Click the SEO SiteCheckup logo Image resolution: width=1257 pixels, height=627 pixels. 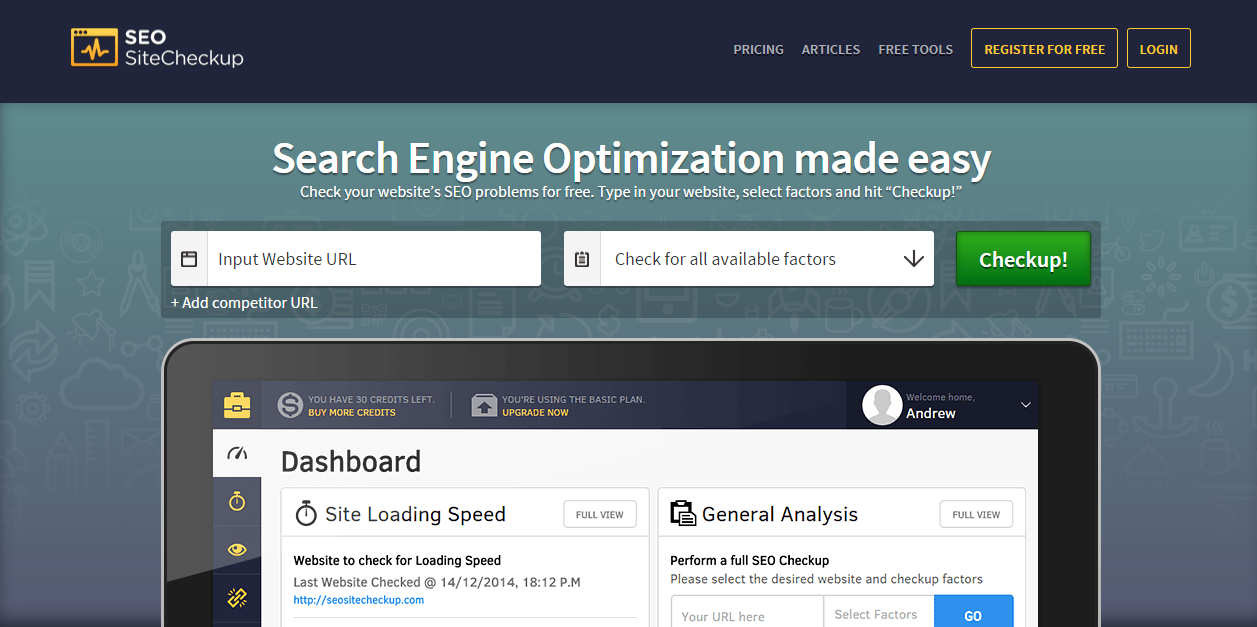click(157, 47)
